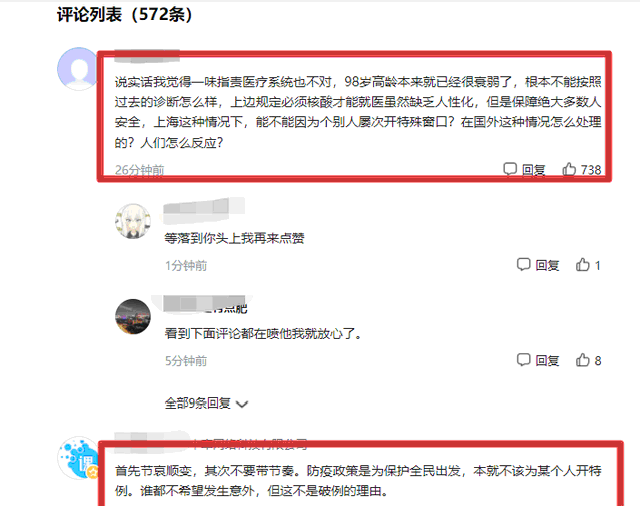Open anime girl avatar profile
The image size is (640, 506).
click(133, 221)
